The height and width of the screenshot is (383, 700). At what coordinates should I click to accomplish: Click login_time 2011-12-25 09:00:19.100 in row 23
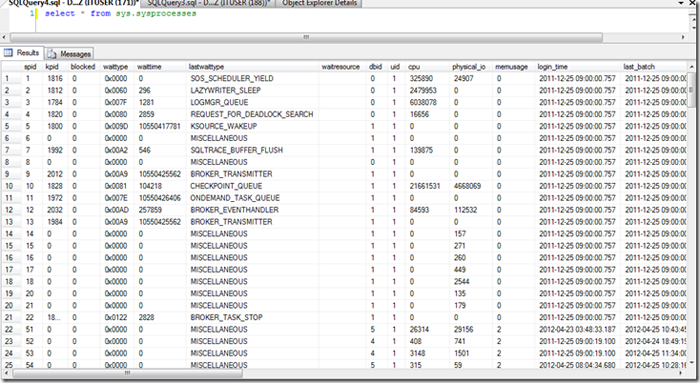coord(578,341)
